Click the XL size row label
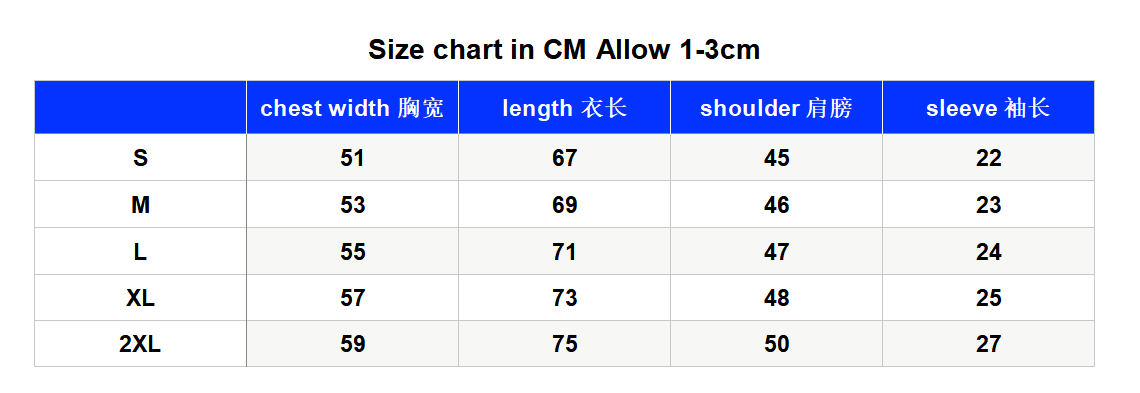The width and height of the screenshot is (1140, 393). coord(140,298)
